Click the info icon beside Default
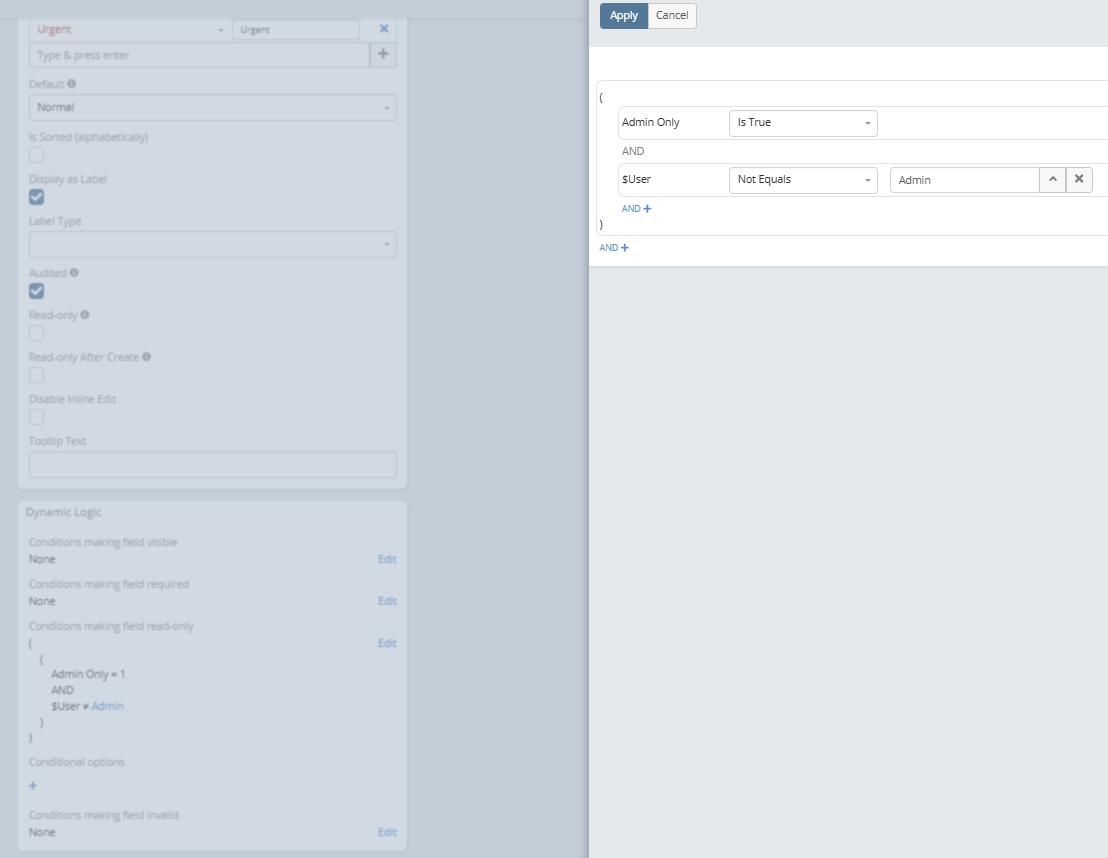 point(71,84)
